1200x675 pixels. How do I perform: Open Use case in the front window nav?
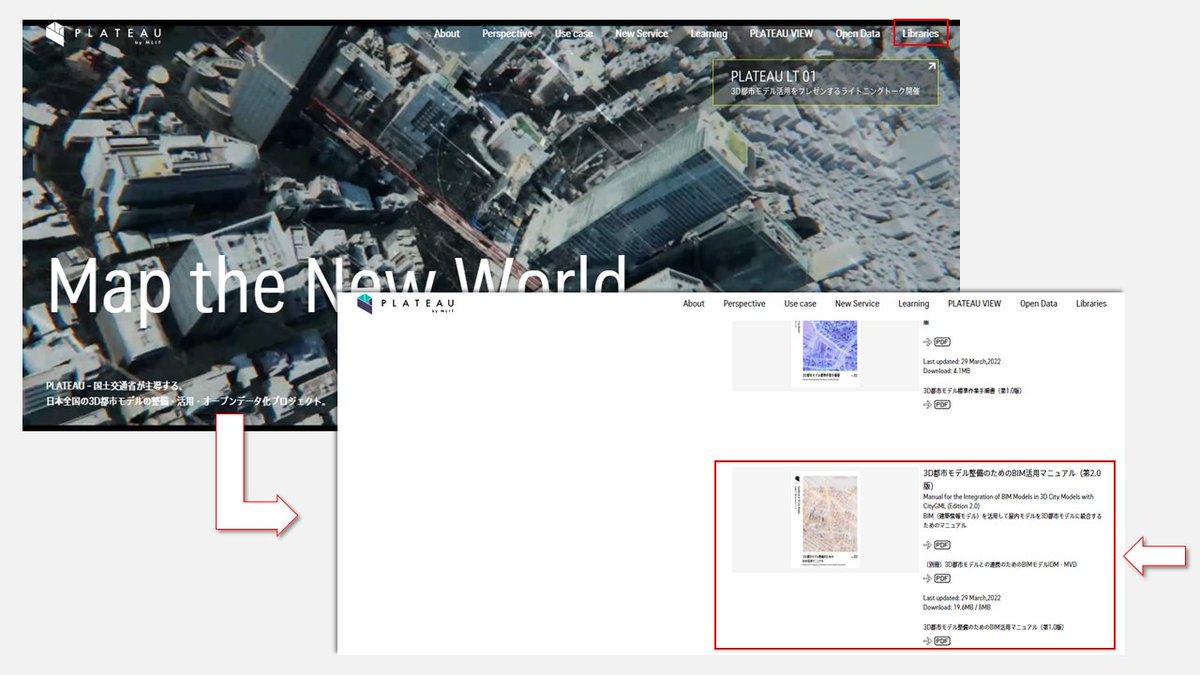pos(800,304)
